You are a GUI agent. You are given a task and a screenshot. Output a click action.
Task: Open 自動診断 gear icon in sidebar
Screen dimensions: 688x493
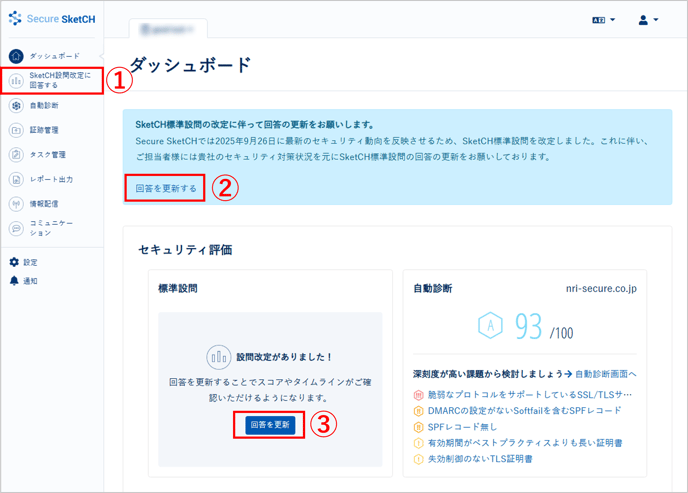pyautogui.click(x=16, y=106)
